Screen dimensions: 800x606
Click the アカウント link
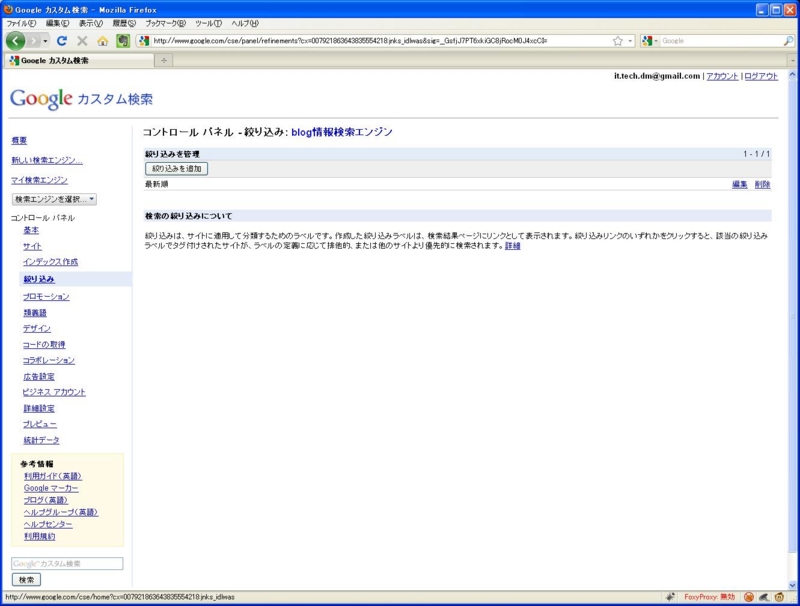tap(722, 76)
